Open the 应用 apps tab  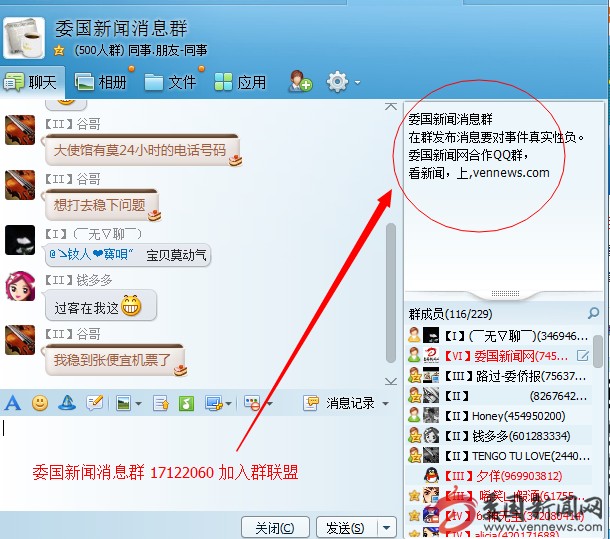240,83
